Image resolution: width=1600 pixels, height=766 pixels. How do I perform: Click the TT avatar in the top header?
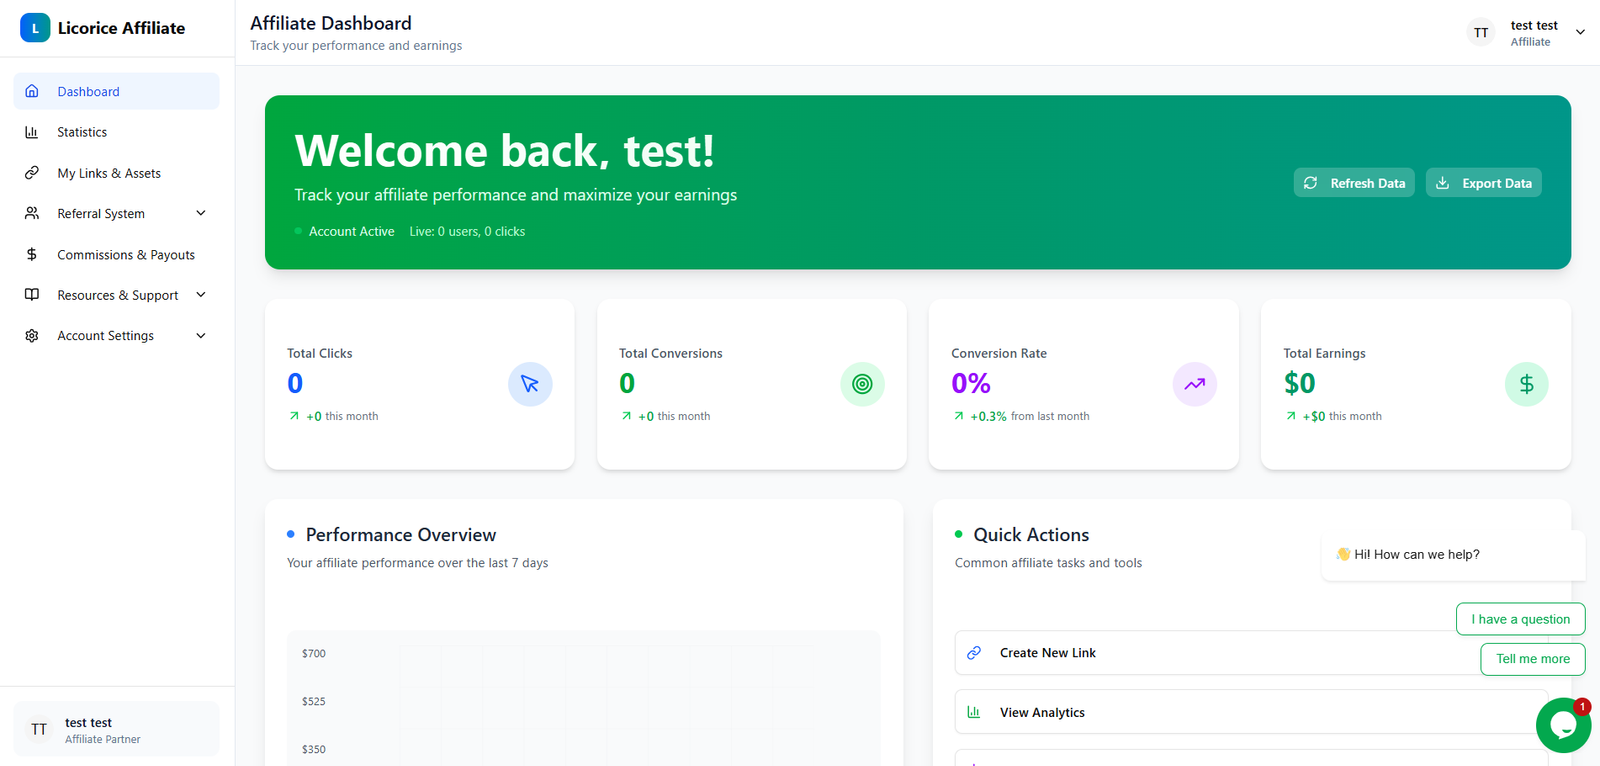point(1481,33)
